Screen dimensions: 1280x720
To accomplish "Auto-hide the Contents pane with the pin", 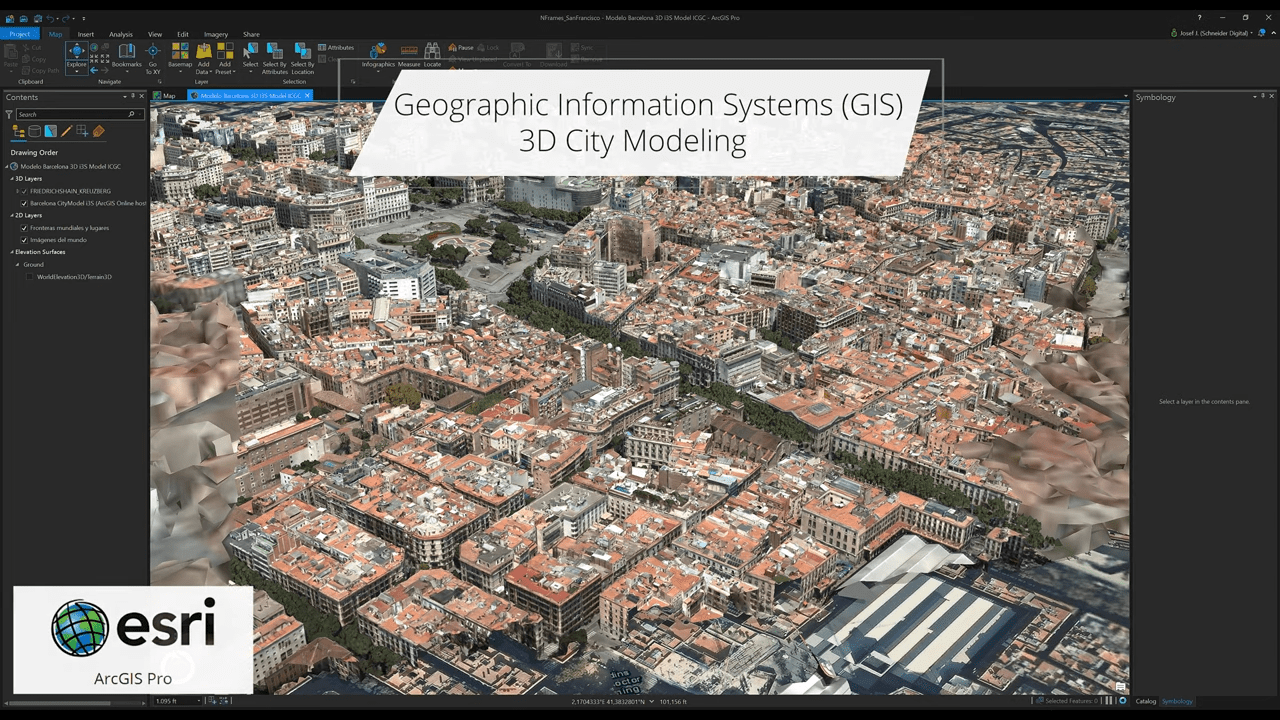I will (135, 97).
